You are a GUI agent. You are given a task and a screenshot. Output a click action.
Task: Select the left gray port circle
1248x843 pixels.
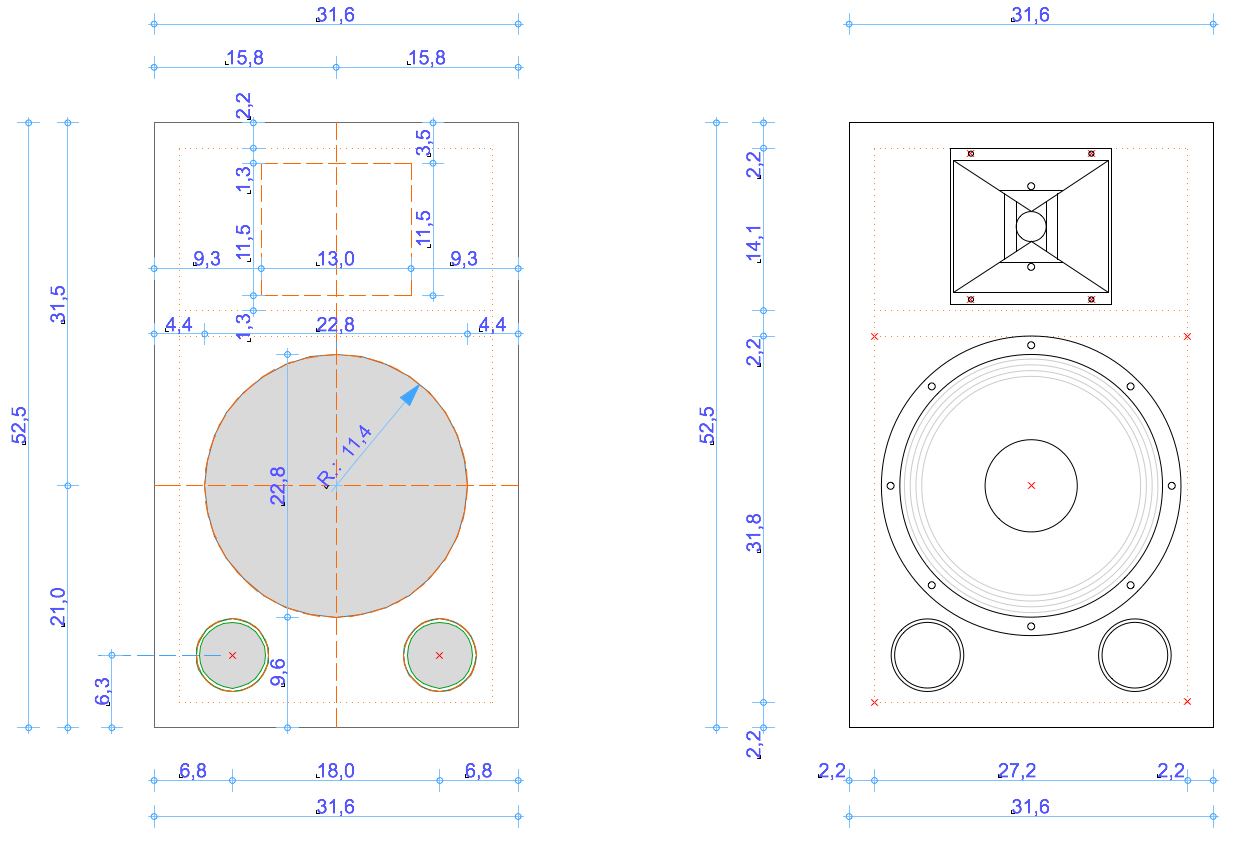[x=232, y=655]
